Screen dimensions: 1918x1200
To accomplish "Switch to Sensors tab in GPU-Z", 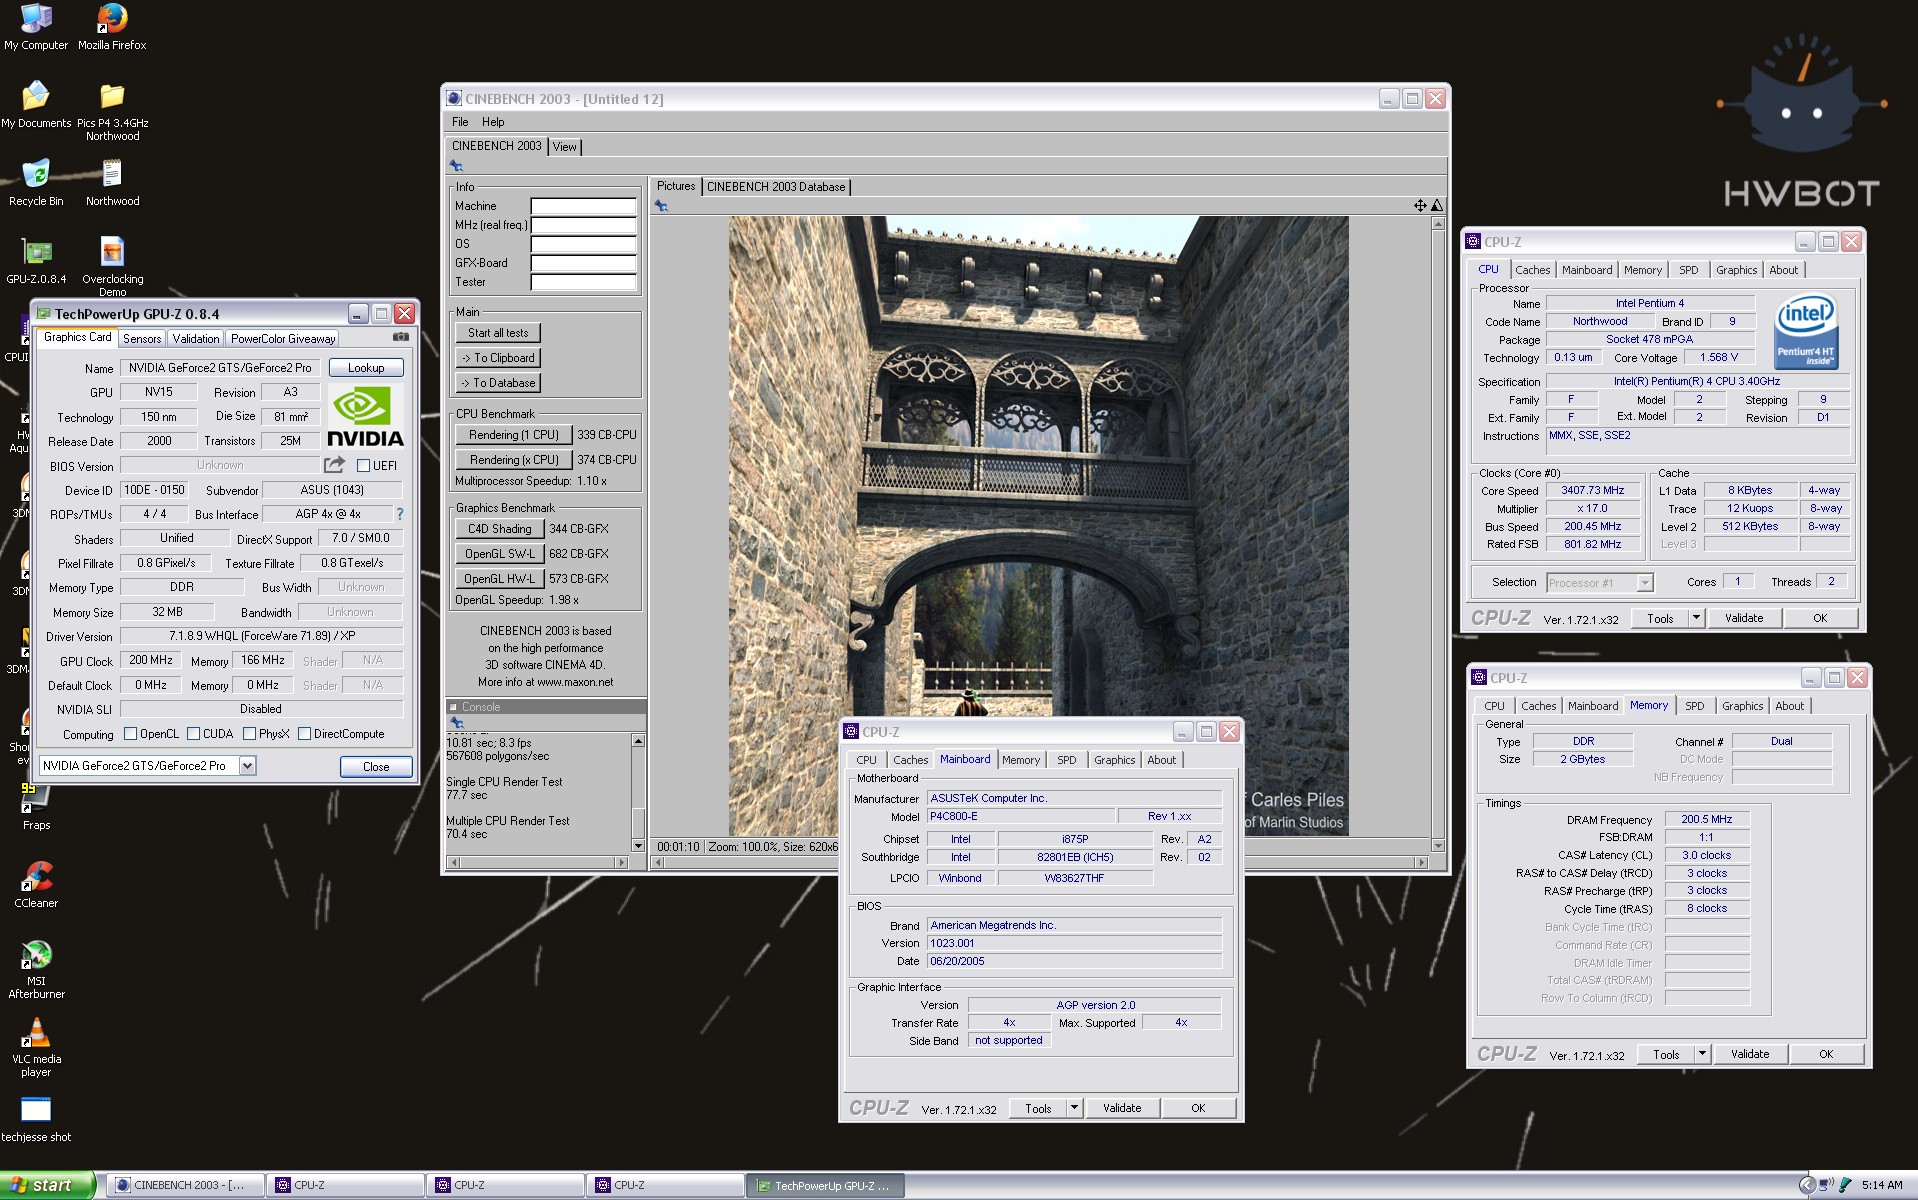I will [142, 339].
